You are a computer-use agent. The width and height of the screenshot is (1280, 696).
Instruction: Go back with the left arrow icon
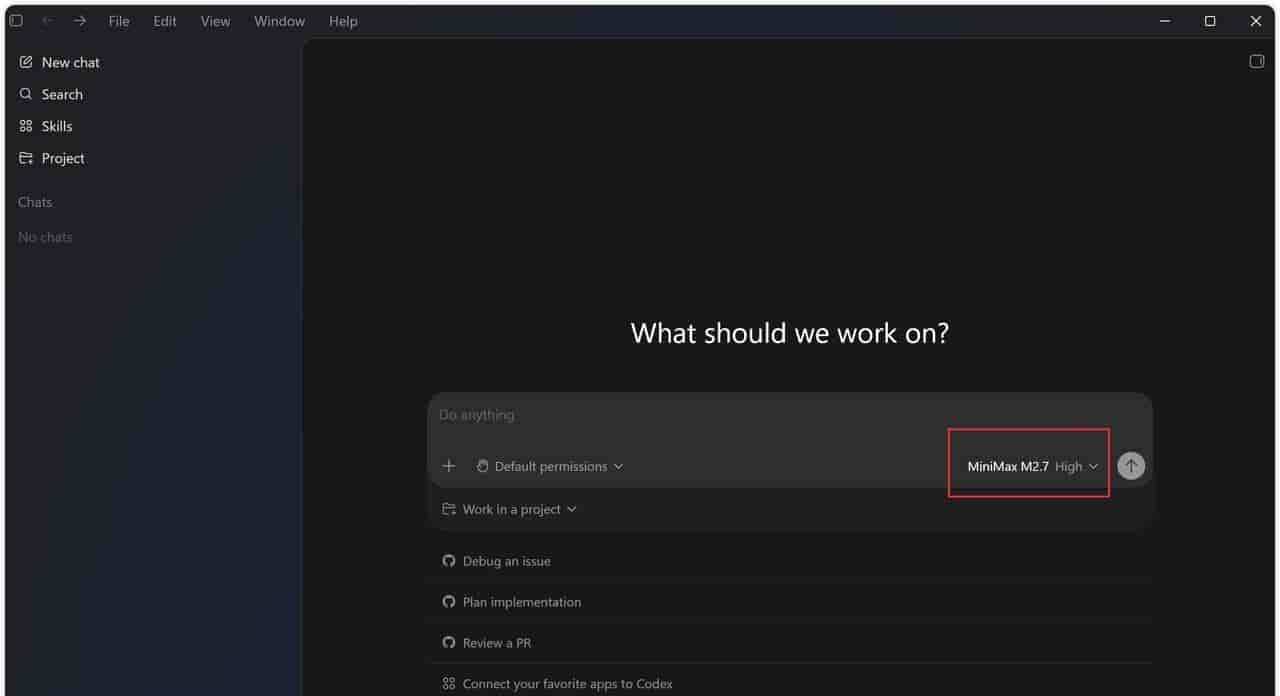pyautogui.click(x=47, y=21)
